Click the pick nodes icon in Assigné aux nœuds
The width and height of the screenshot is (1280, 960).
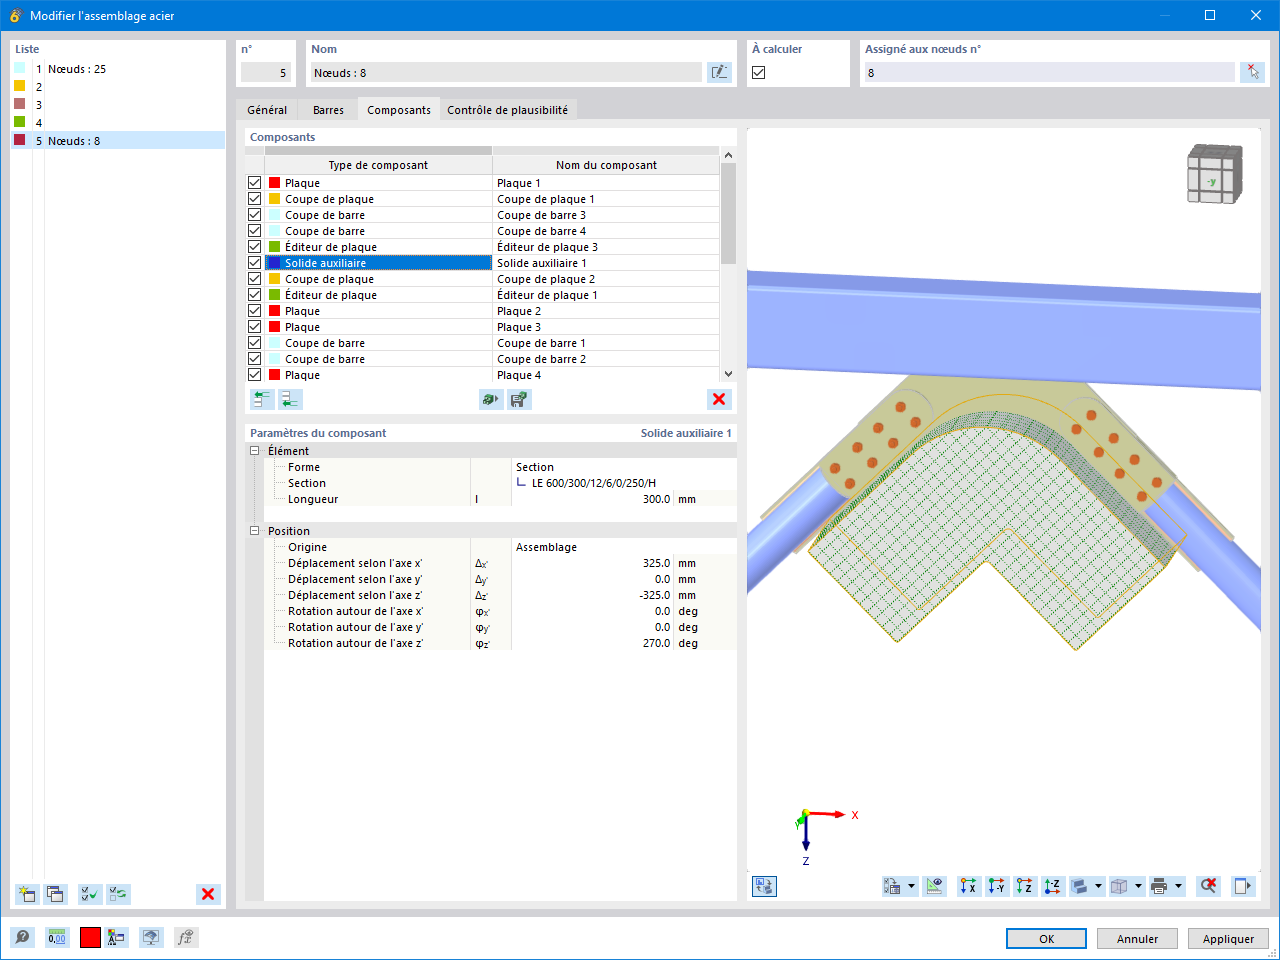[x=1252, y=72]
